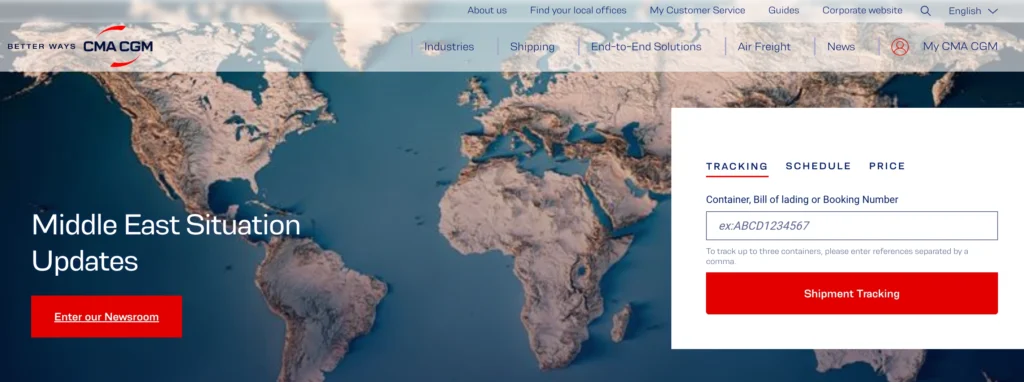Click the My CMA CGM user icon
Screen dimensions: 1024x382
pyautogui.click(x=900, y=47)
